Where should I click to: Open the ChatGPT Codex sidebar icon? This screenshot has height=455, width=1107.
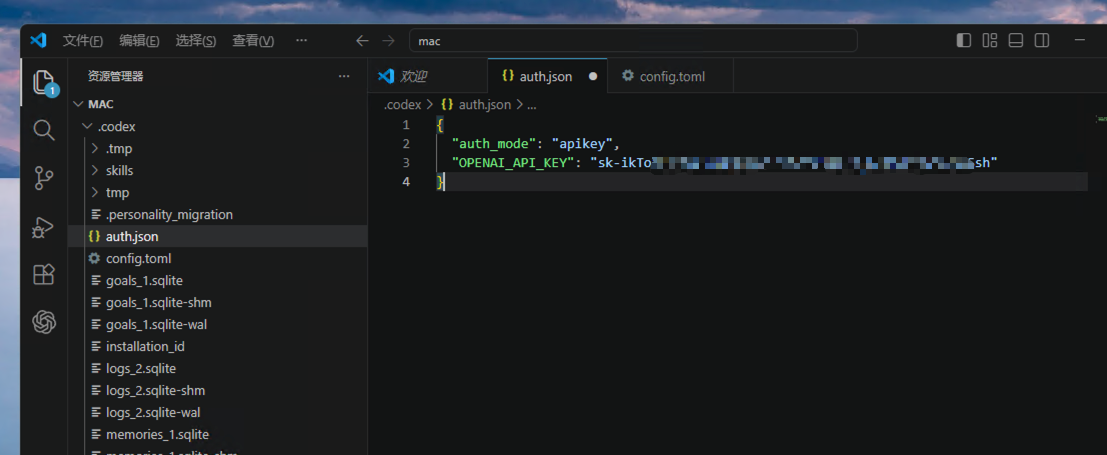pos(44,322)
